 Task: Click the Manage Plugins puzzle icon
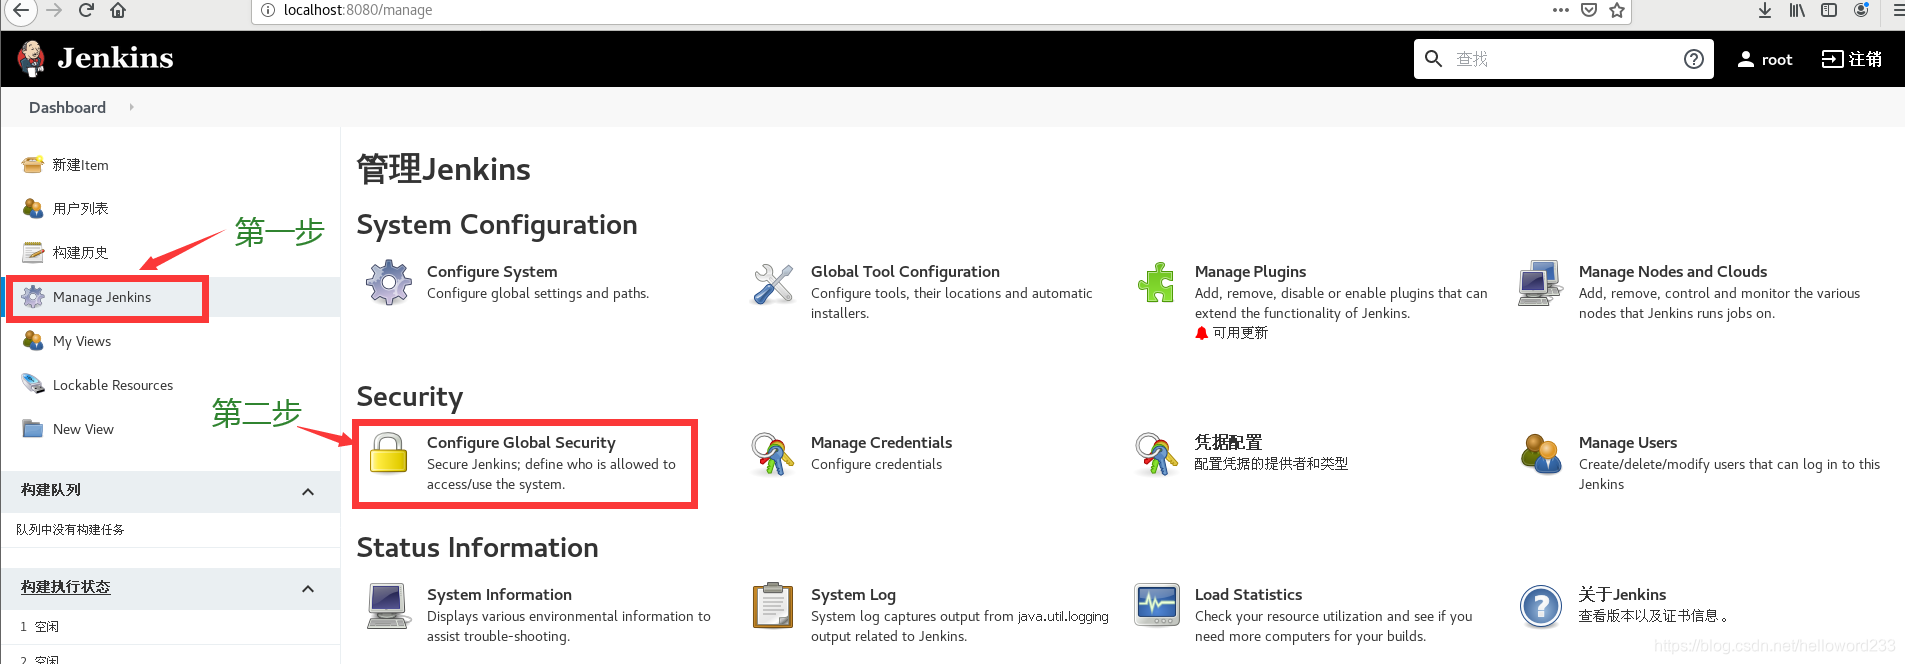click(x=1157, y=282)
